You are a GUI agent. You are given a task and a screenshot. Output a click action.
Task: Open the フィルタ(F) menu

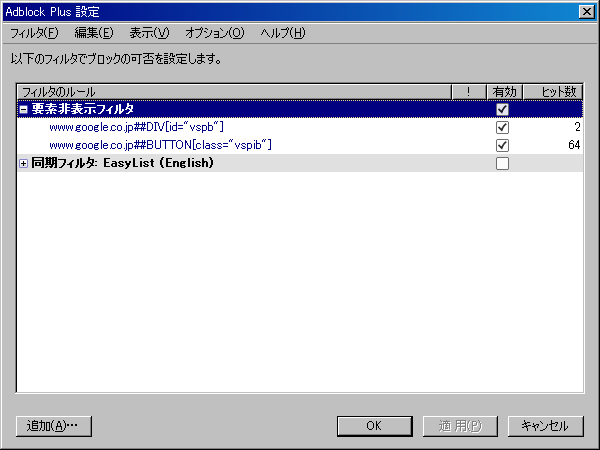[x=34, y=33]
